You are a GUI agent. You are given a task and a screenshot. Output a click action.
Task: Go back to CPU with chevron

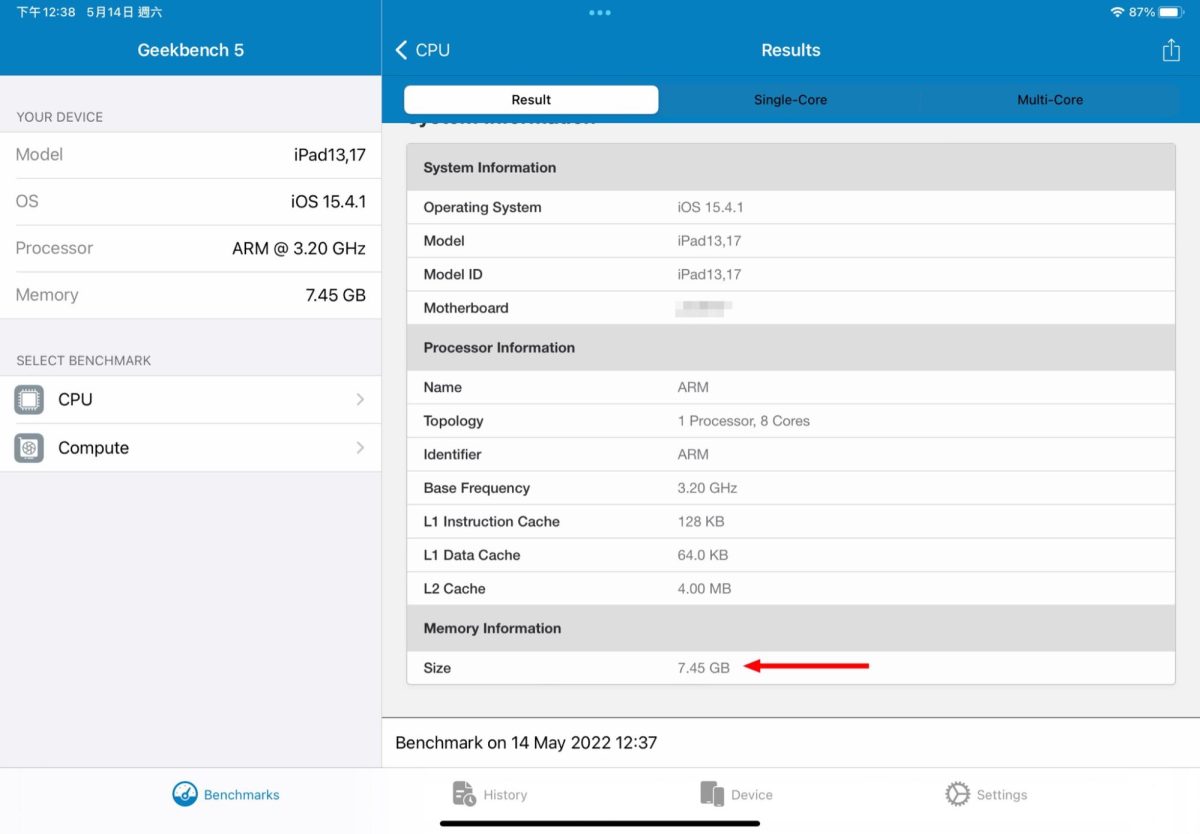(x=402, y=50)
